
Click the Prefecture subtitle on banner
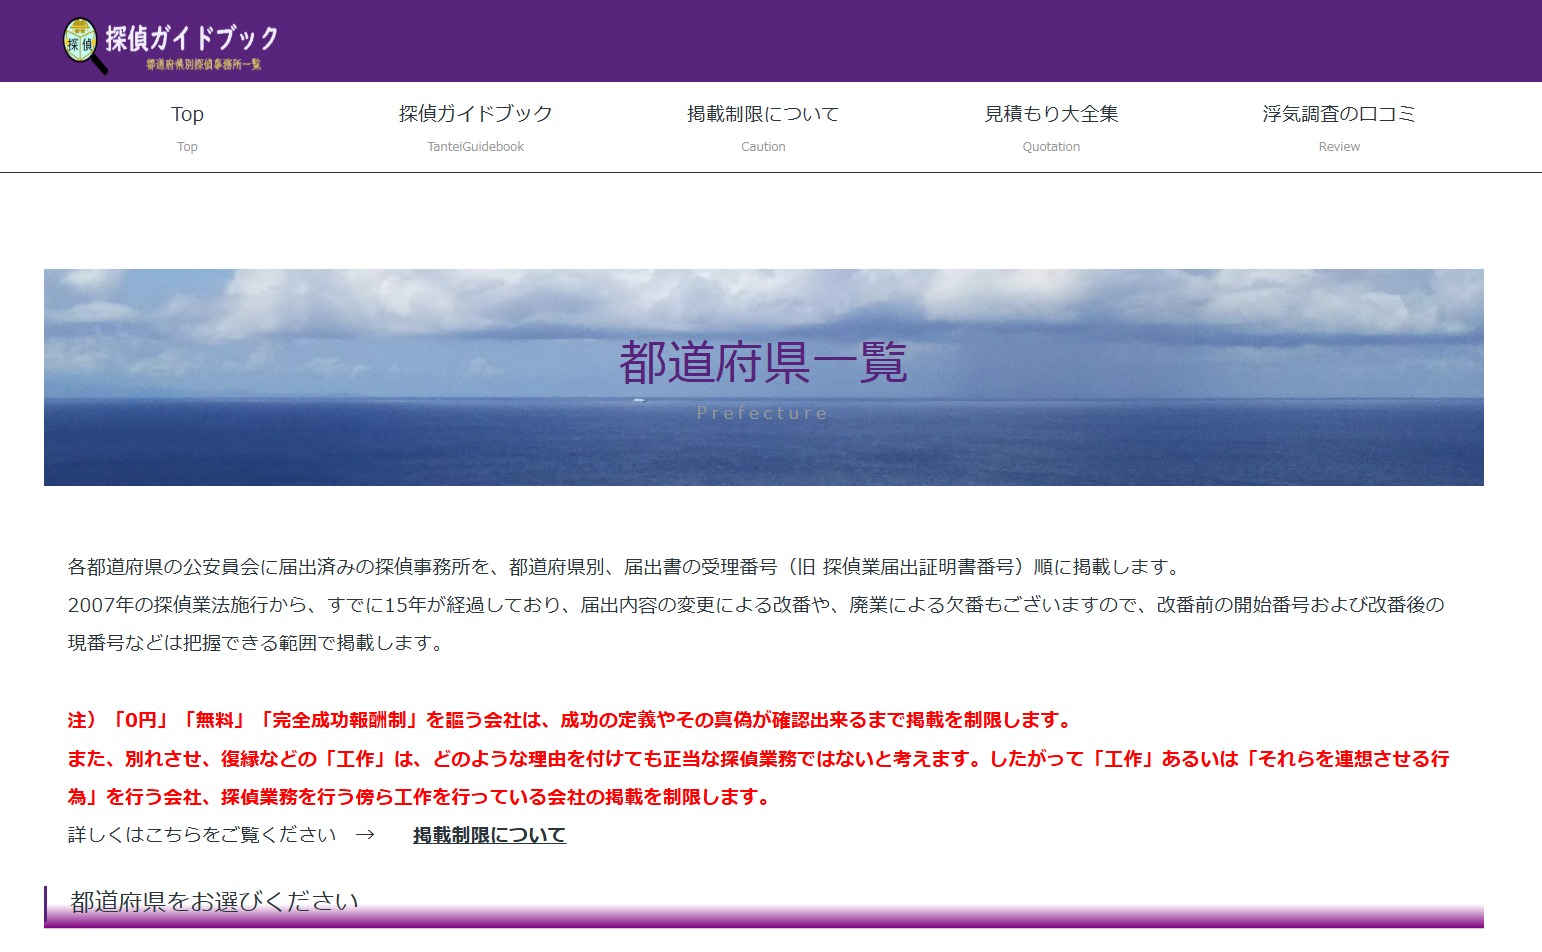763,413
